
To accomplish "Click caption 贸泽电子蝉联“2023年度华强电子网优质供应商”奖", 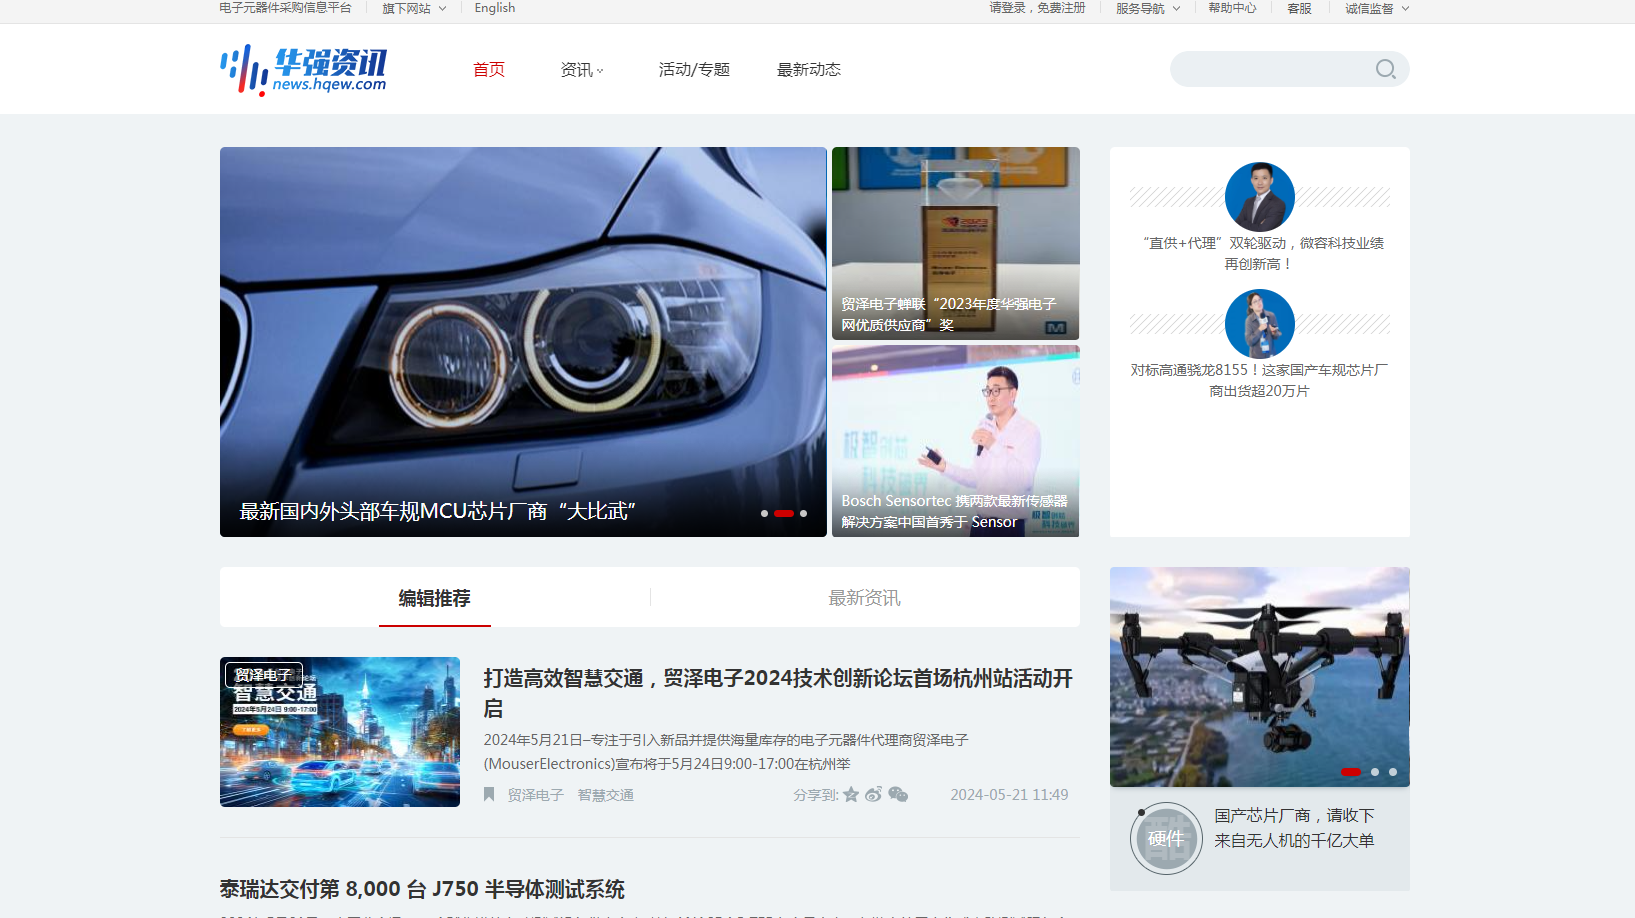I will click(x=949, y=314).
